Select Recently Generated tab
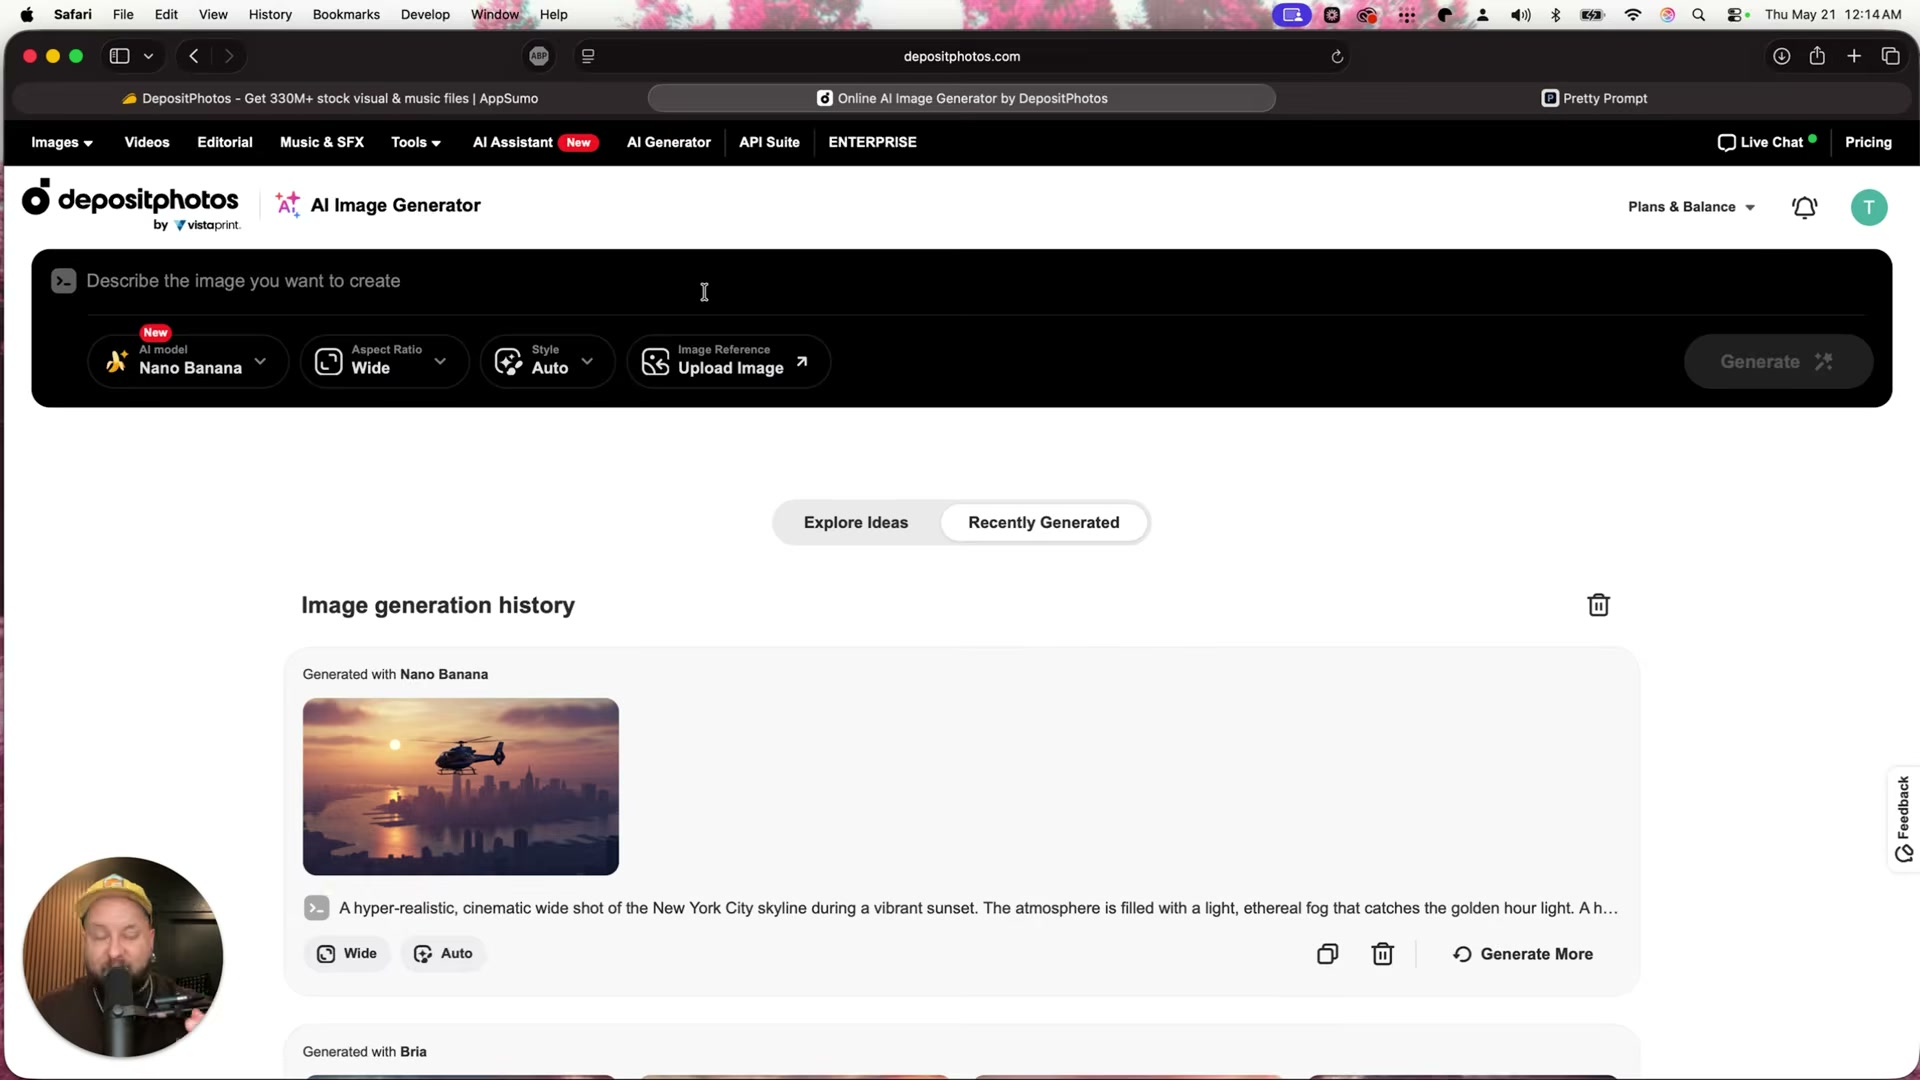This screenshot has width=1920, height=1080. (1044, 523)
